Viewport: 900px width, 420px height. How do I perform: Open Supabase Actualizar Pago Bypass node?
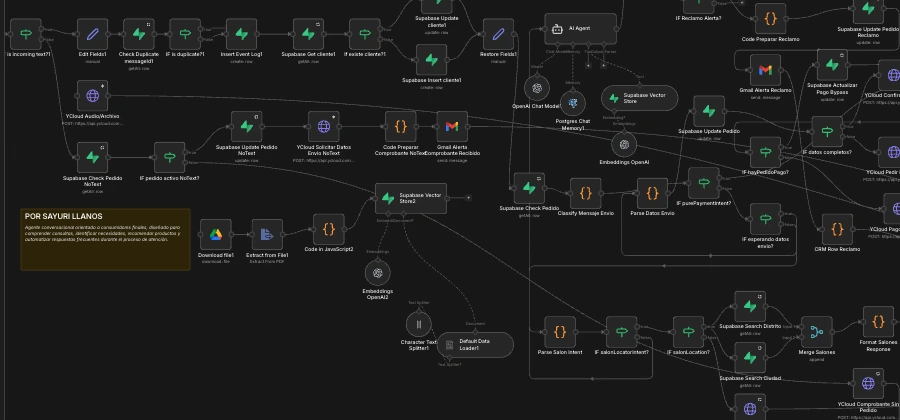pos(832,65)
